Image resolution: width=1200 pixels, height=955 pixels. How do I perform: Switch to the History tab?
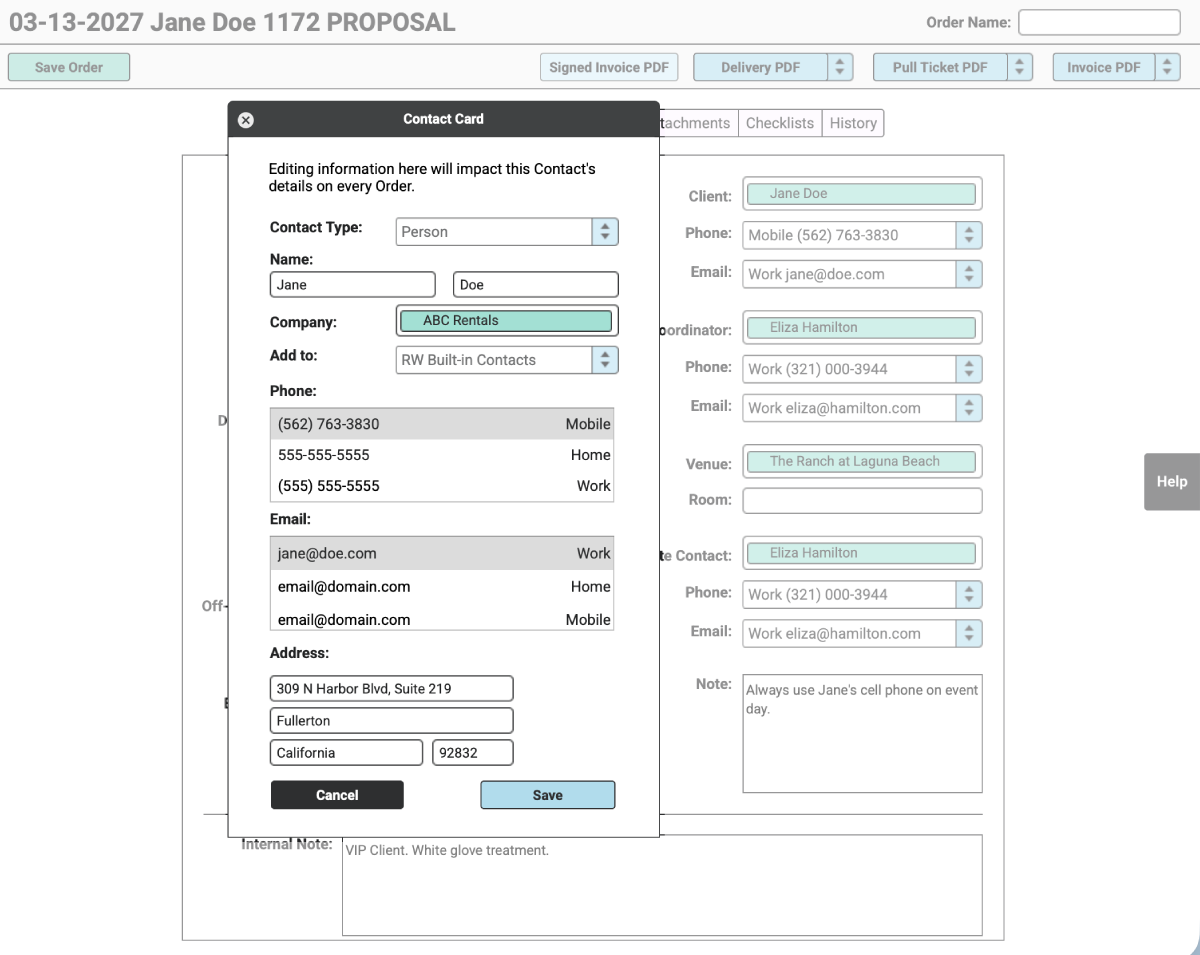coord(853,123)
